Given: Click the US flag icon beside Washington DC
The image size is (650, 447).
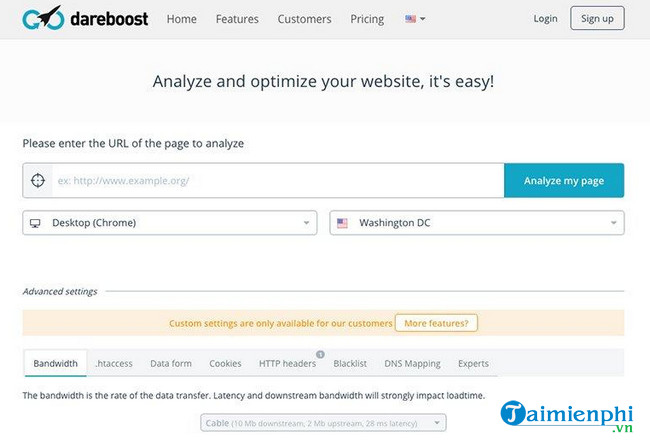Looking at the screenshot, I should (x=342, y=223).
